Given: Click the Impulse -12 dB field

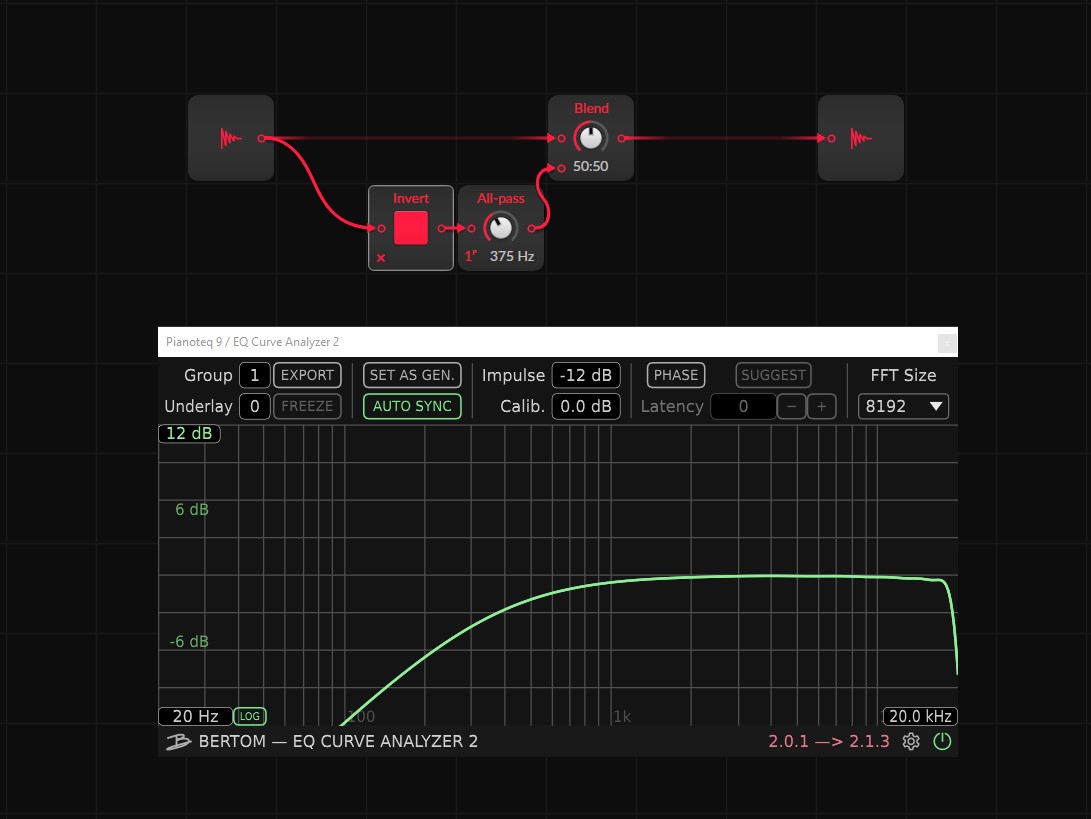Looking at the screenshot, I should tap(586, 375).
